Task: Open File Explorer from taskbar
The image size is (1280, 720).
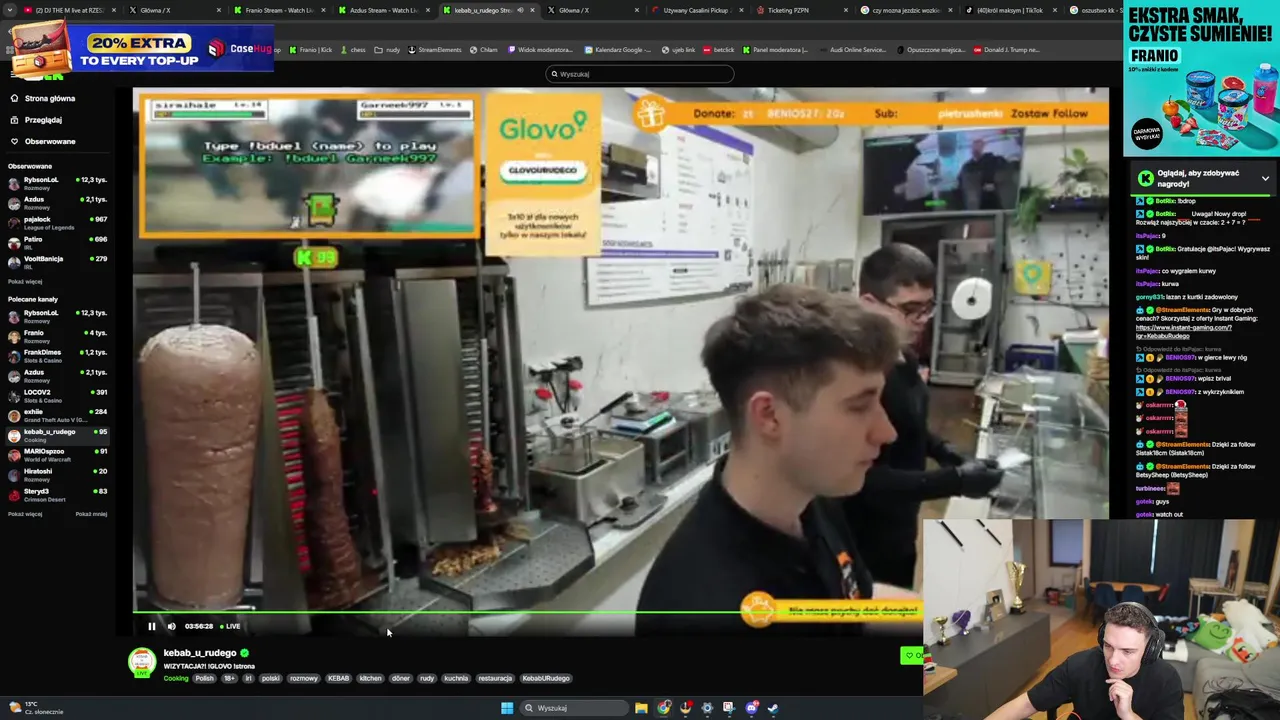Action: click(x=641, y=708)
